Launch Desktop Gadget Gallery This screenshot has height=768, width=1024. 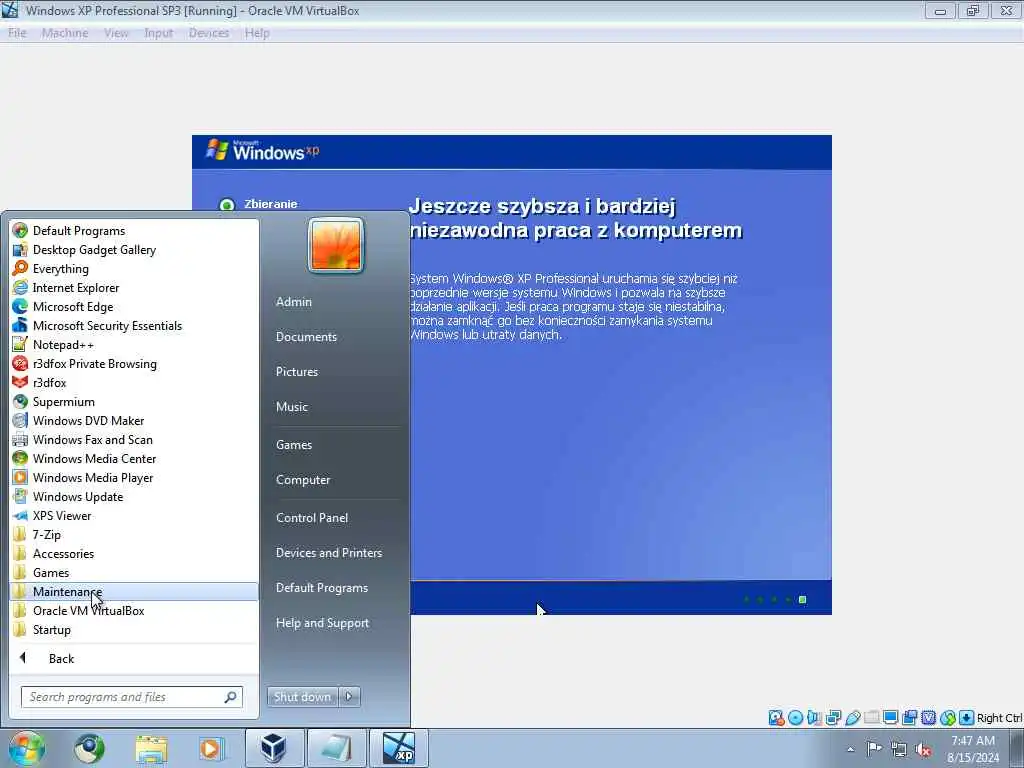[134, 249]
